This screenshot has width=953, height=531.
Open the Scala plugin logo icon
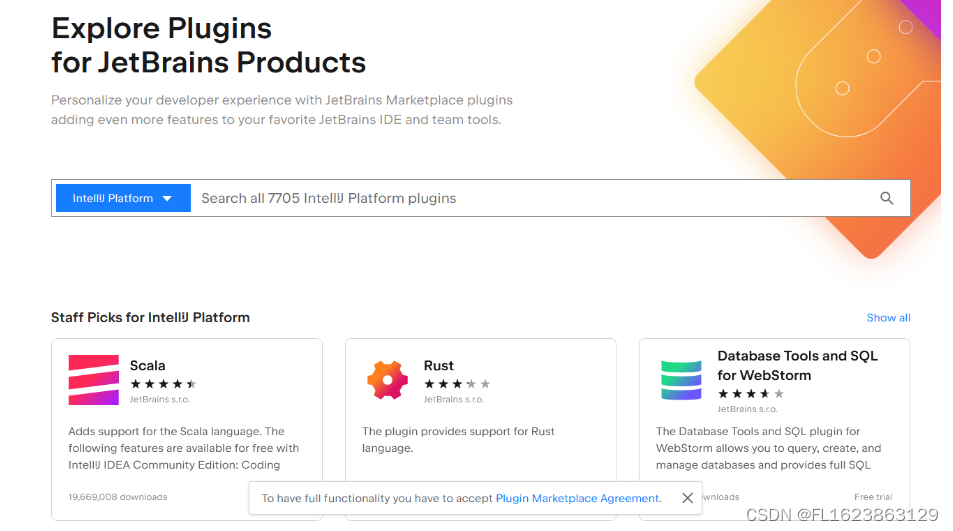tap(94, 380)
